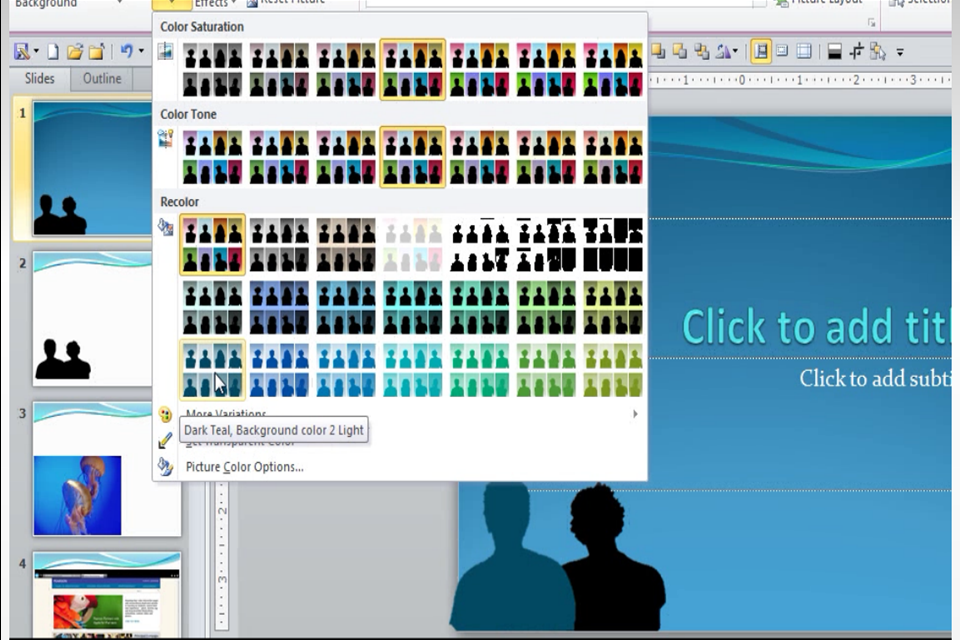960x640 pixels.
Task: Select the No Recolor highlighted swatch
Action: pyautogui.click(x=212, y=244)
